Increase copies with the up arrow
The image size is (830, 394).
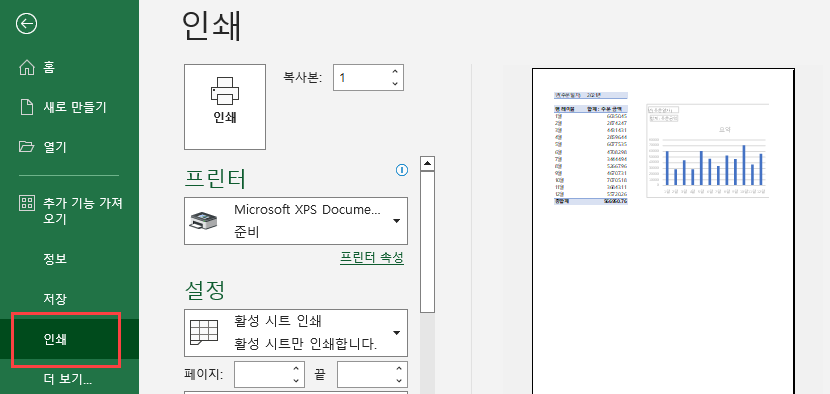tap(395, 72)
